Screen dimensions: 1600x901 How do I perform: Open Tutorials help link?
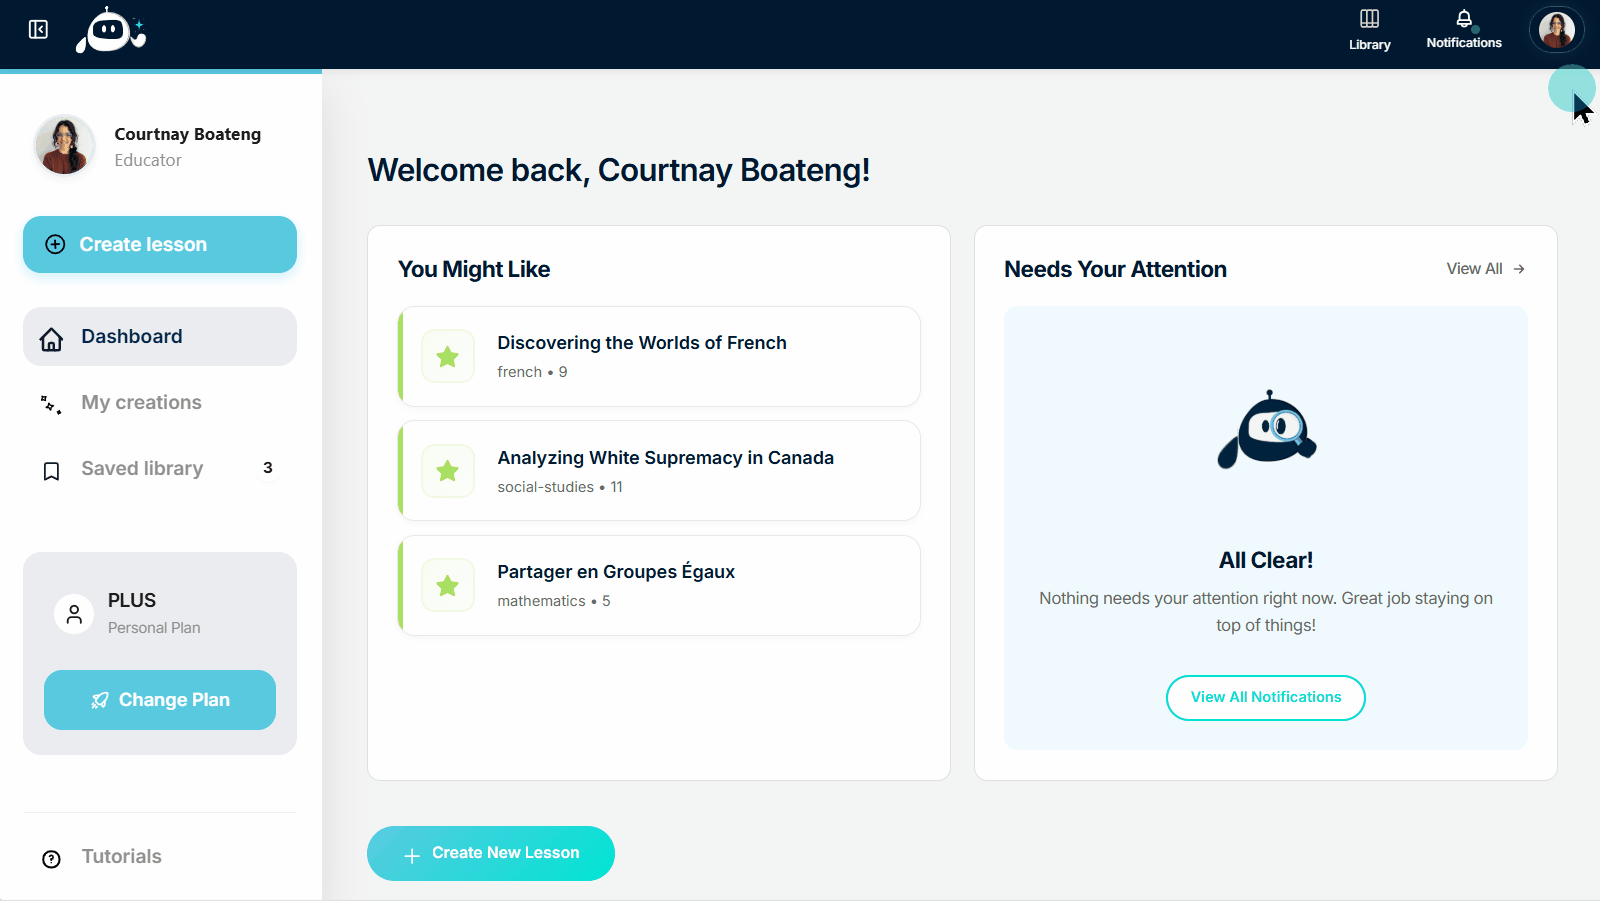(121, 857)
